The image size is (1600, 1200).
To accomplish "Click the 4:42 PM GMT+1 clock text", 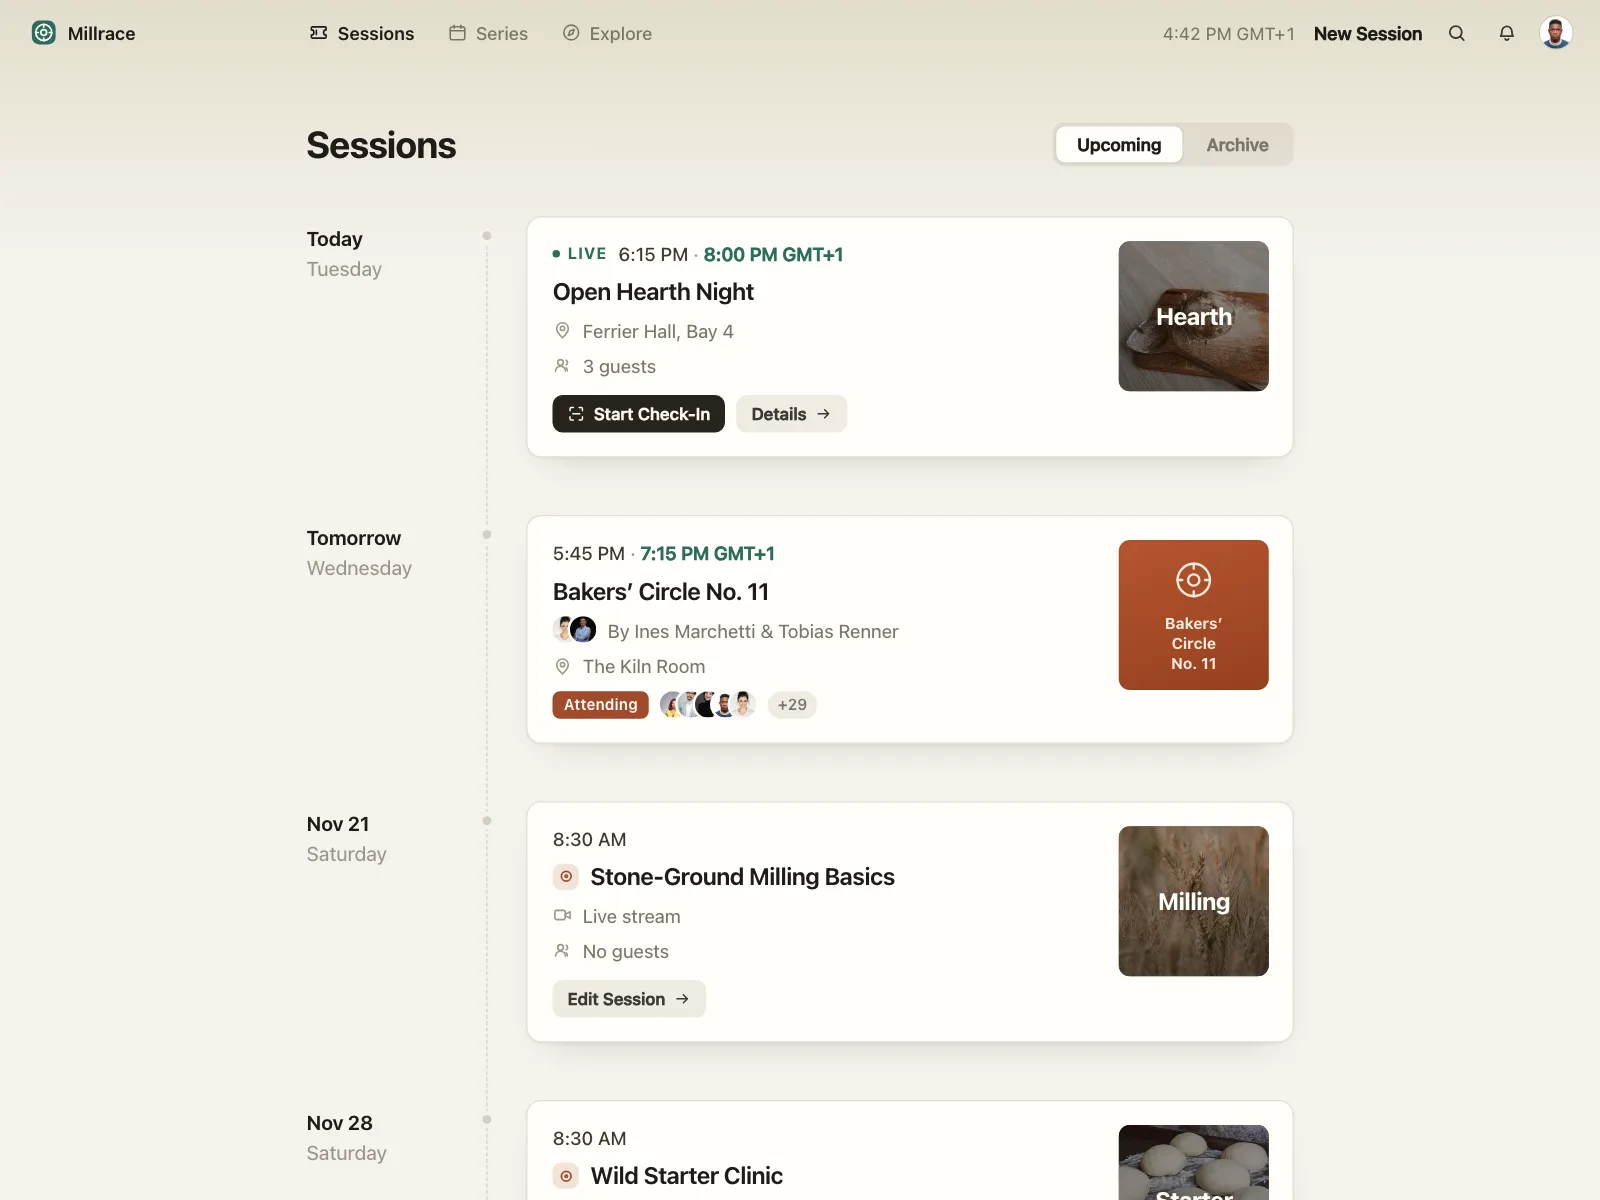I will pyautogui.click(x=1229, y=34).
